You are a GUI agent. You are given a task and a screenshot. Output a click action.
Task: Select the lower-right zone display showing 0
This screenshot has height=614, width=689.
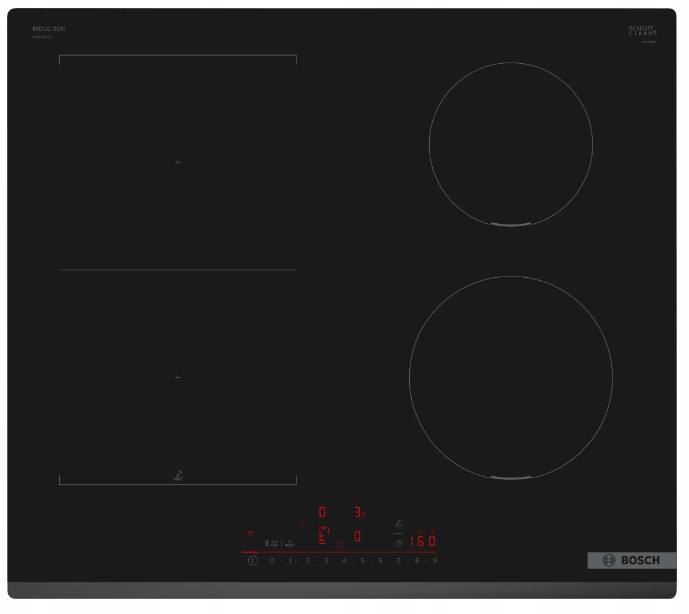click(x=357, y=536)
